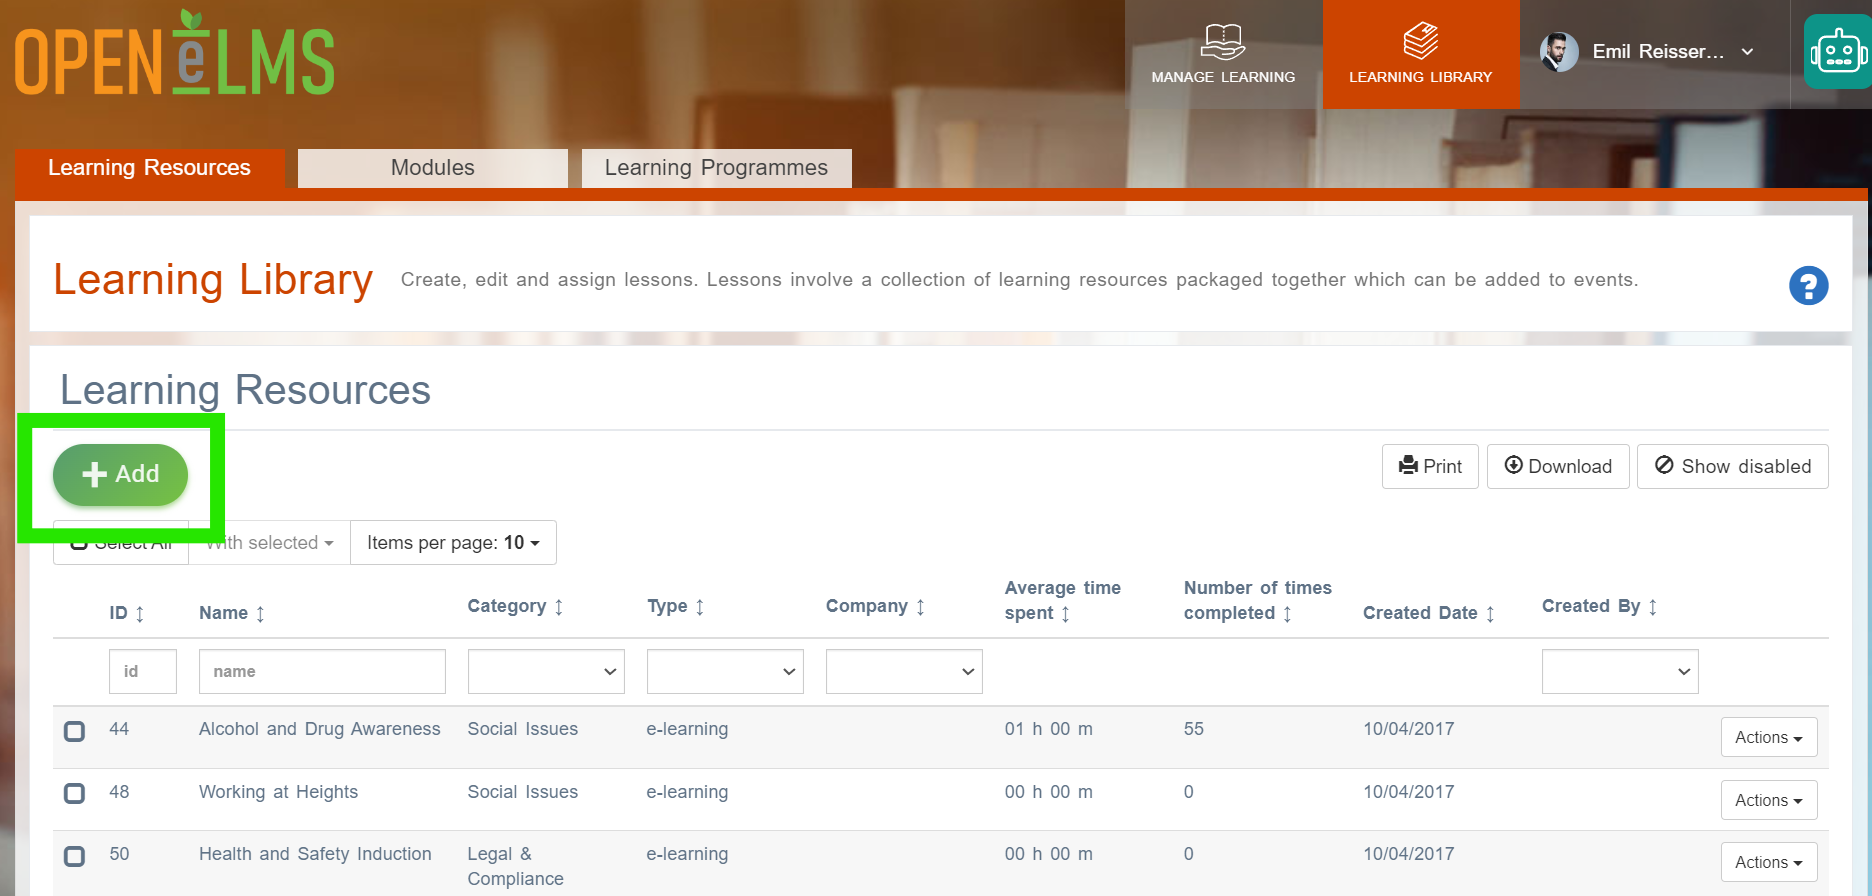Toggle Show disabled resources
The image size is (1872, 896).
(1732, 467)
